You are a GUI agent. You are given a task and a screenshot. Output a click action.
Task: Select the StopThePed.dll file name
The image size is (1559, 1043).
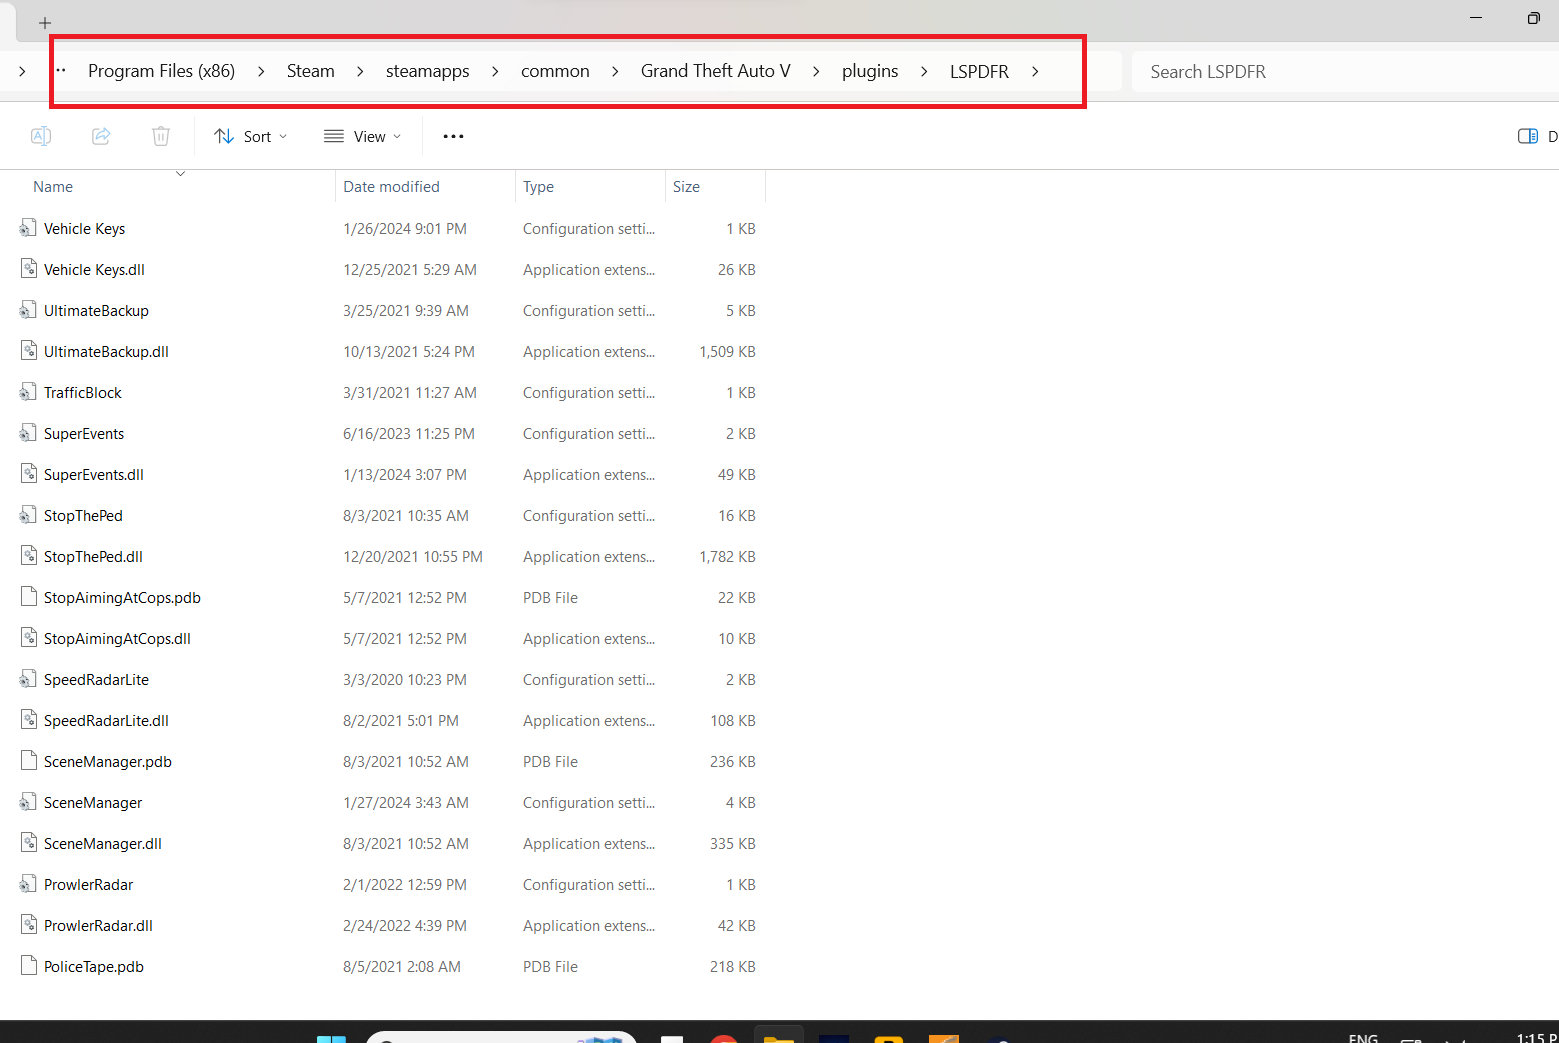[x=93, y=557]
